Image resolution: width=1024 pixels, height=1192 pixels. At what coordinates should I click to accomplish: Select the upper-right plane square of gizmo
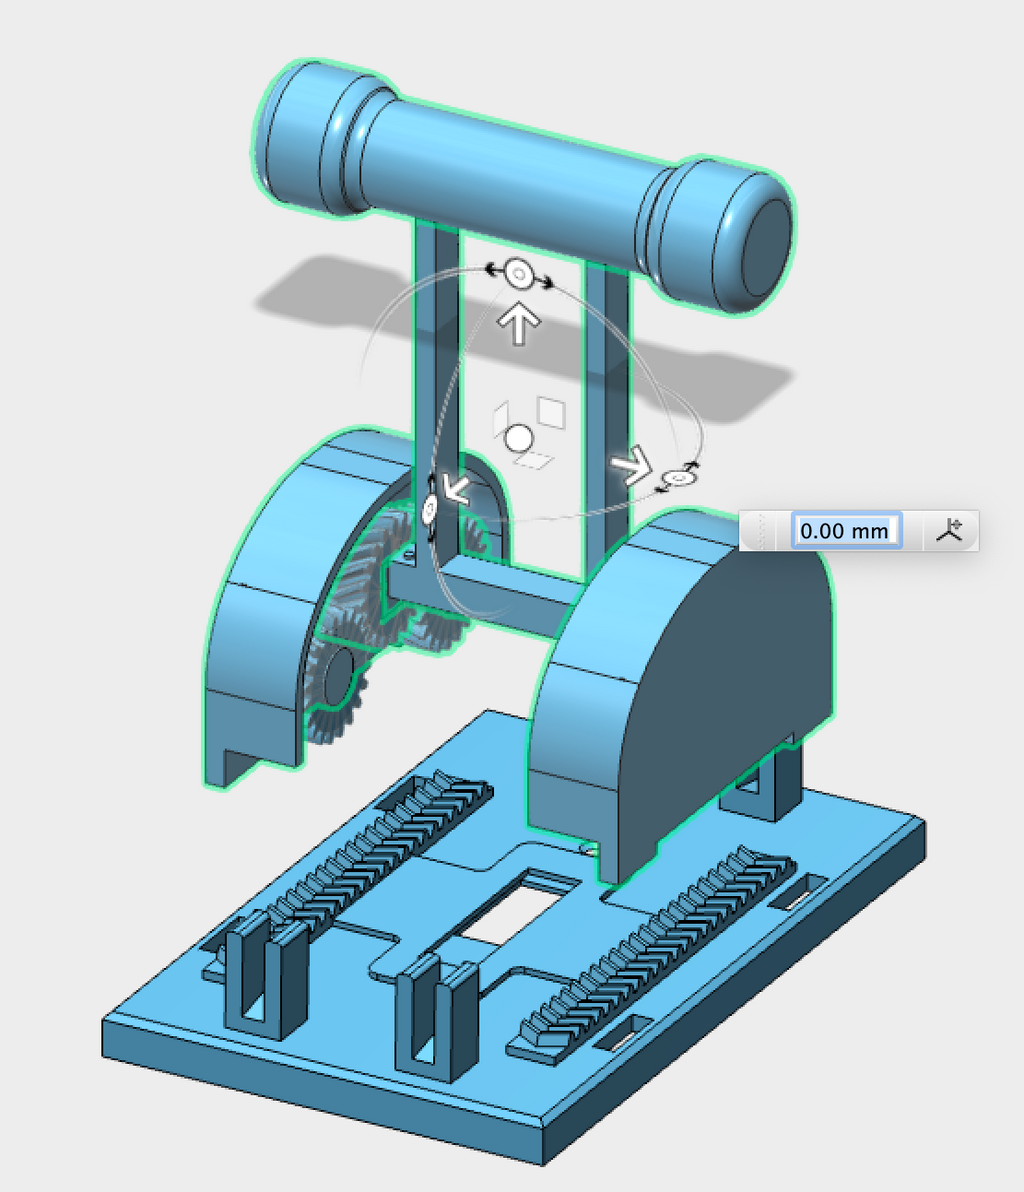551,411
